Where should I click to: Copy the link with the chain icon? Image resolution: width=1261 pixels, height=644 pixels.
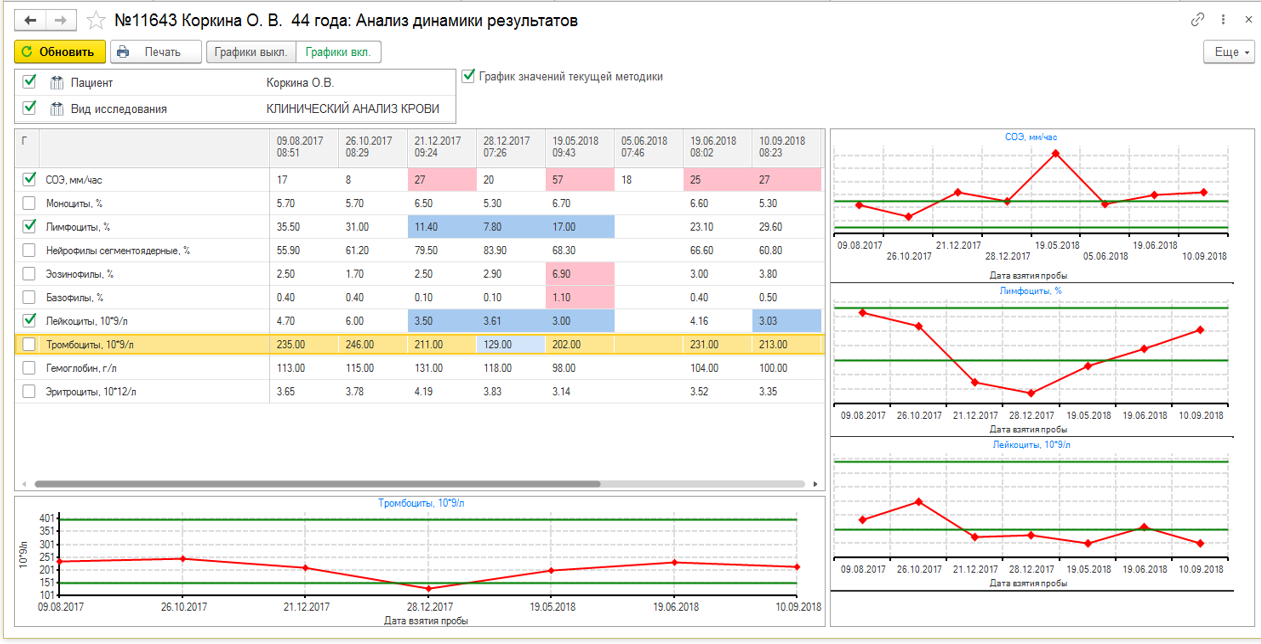(x=1198, y=20)
